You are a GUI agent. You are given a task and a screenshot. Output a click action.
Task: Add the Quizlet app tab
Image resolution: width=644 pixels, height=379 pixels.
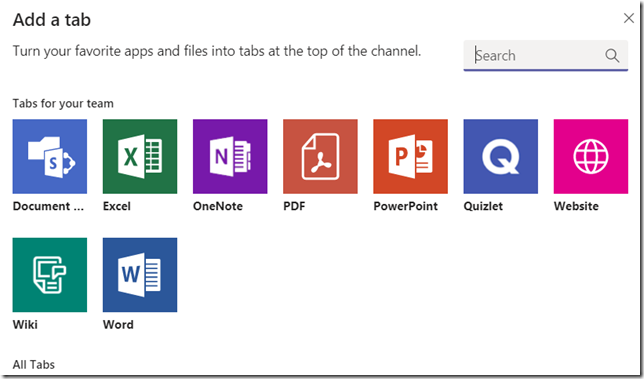coord(501,156)
